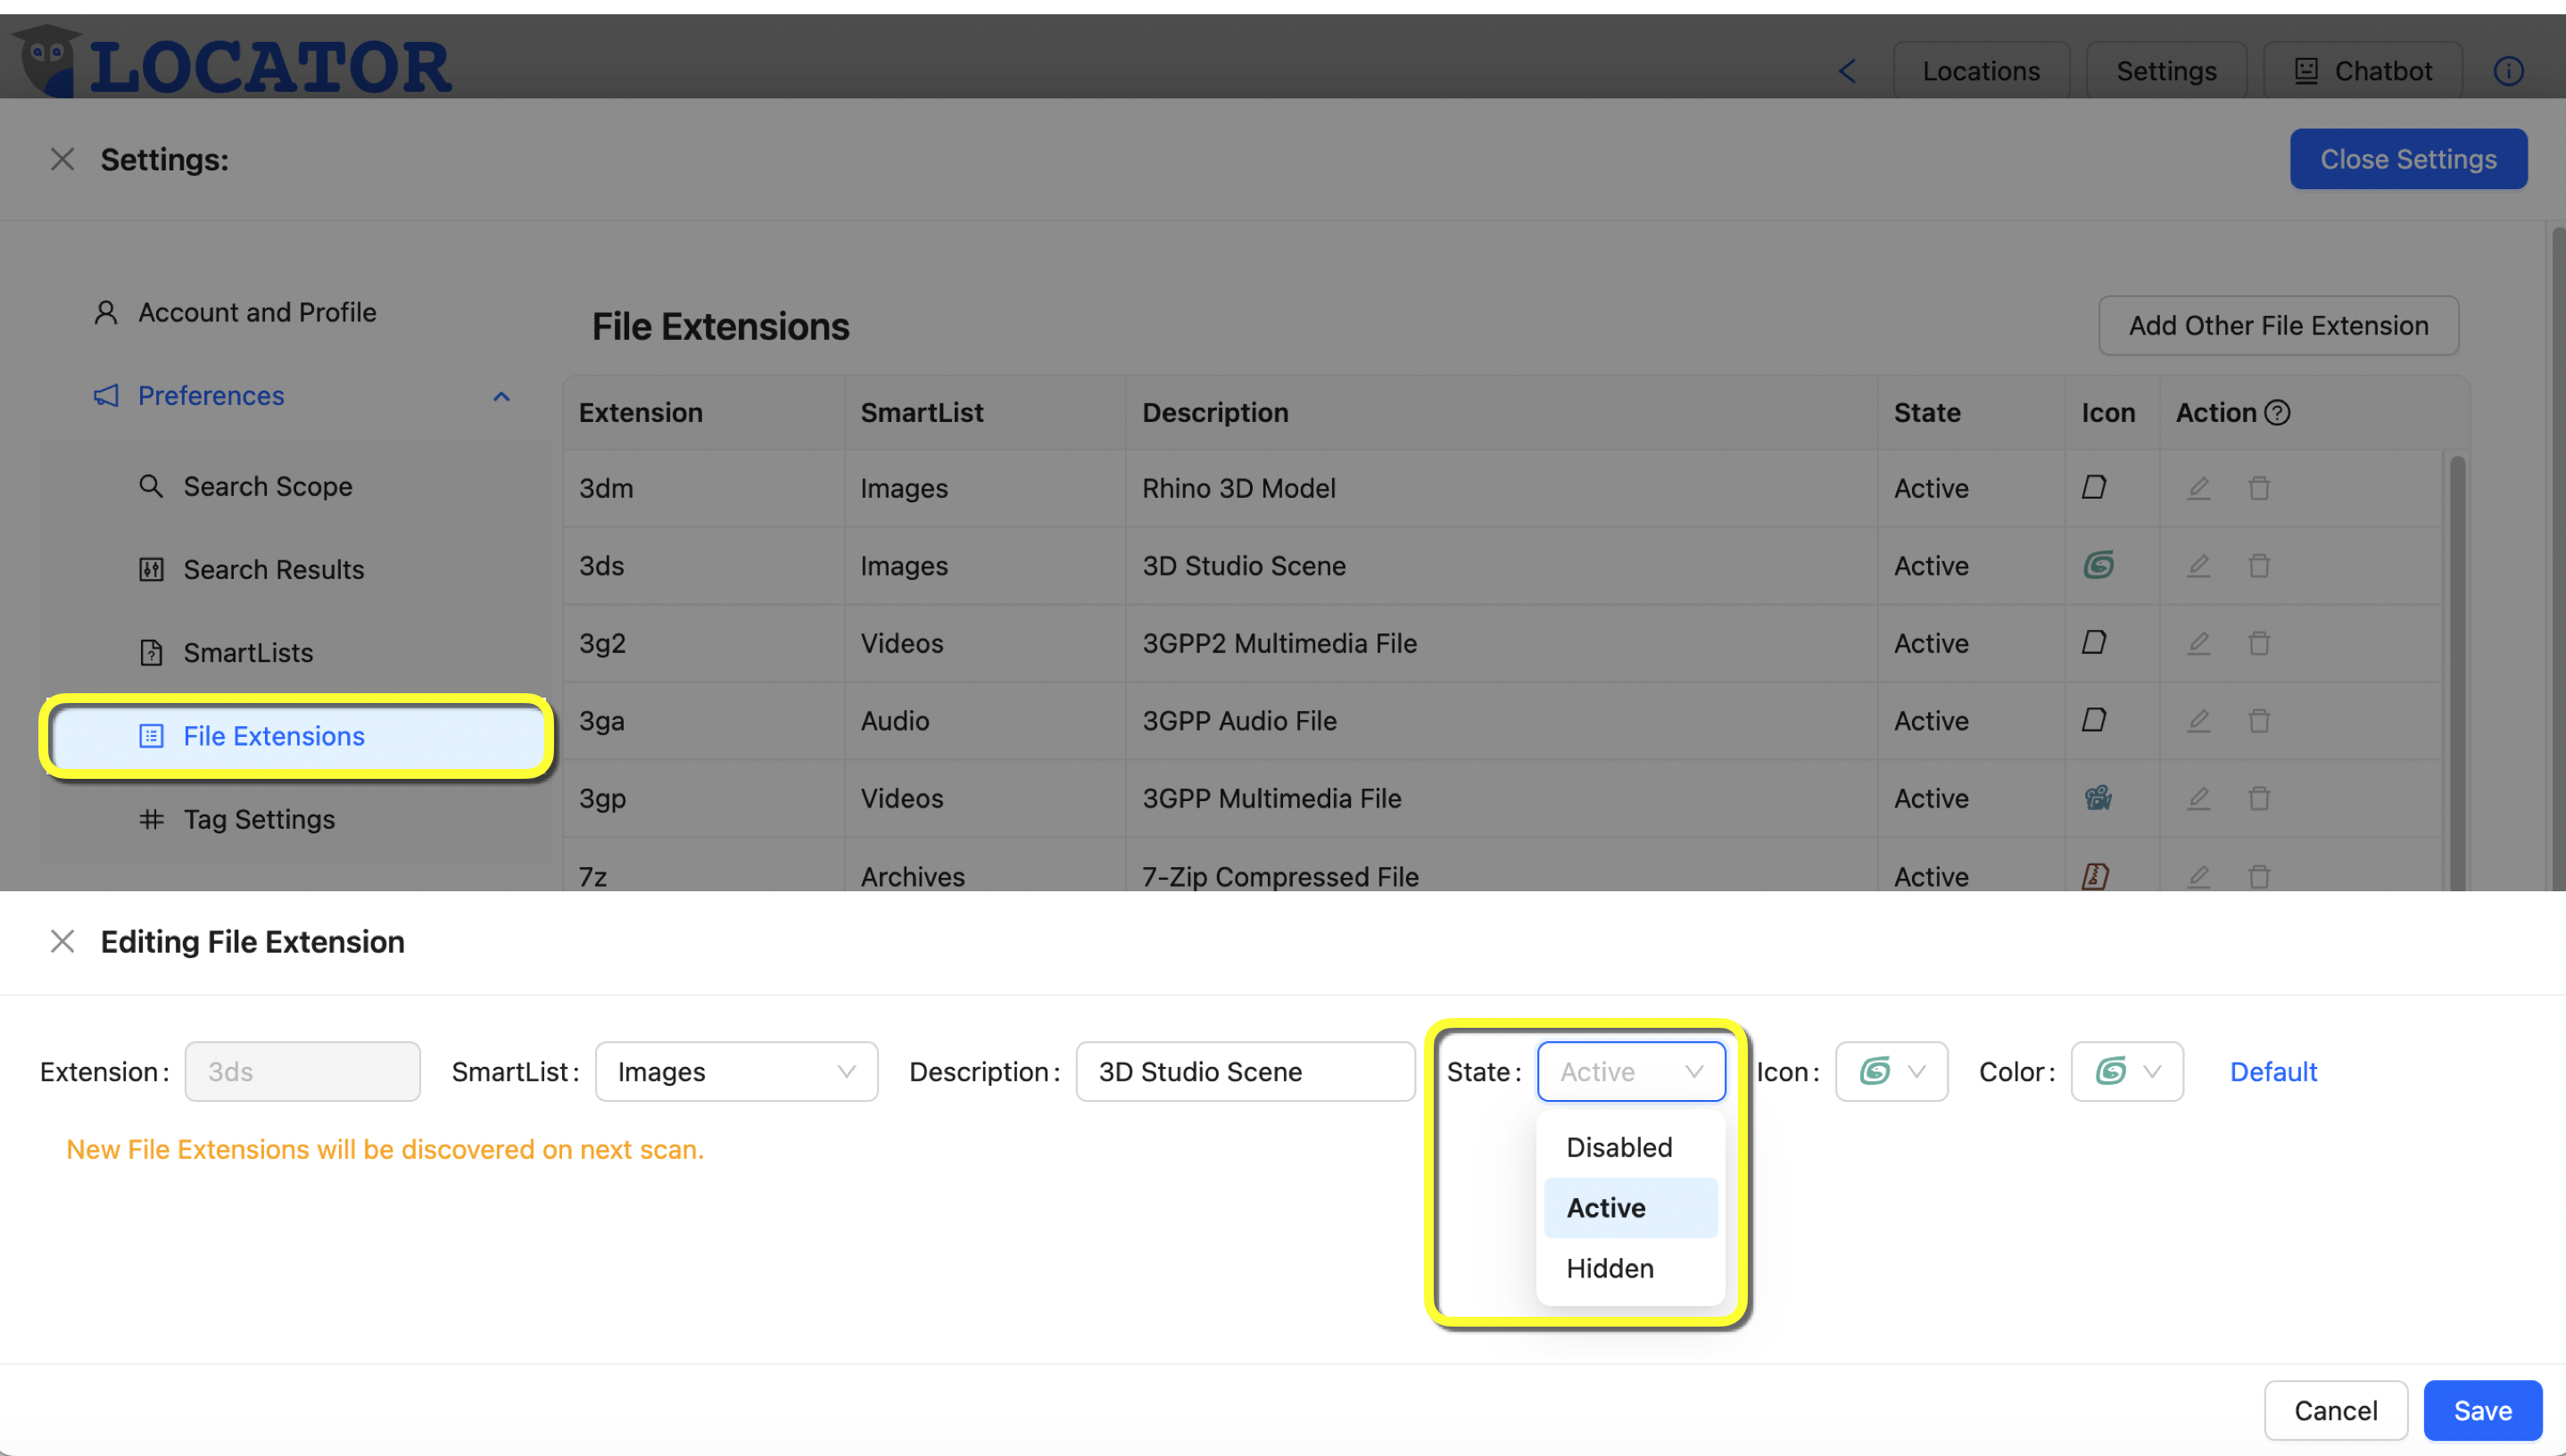Click the Locations button in header
The height and width of the screenshot is (1456, 2566).
(1981, 71)
